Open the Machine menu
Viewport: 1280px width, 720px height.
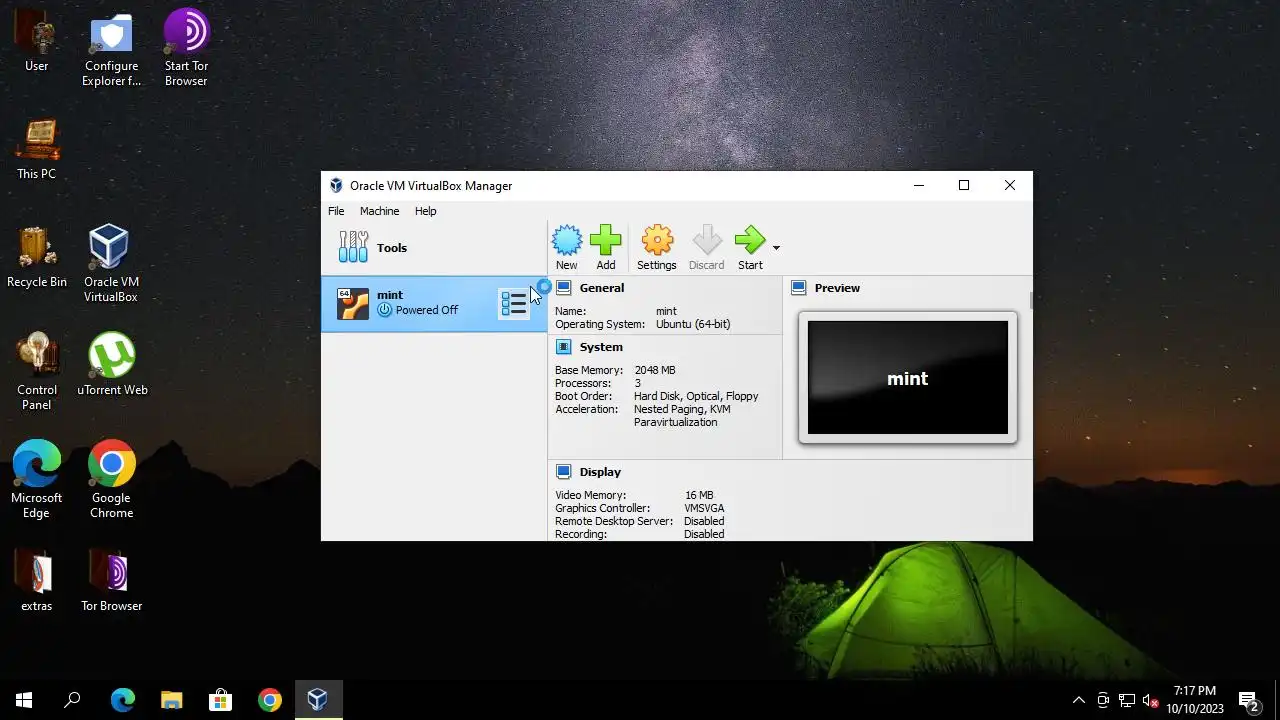pos(379,211)
